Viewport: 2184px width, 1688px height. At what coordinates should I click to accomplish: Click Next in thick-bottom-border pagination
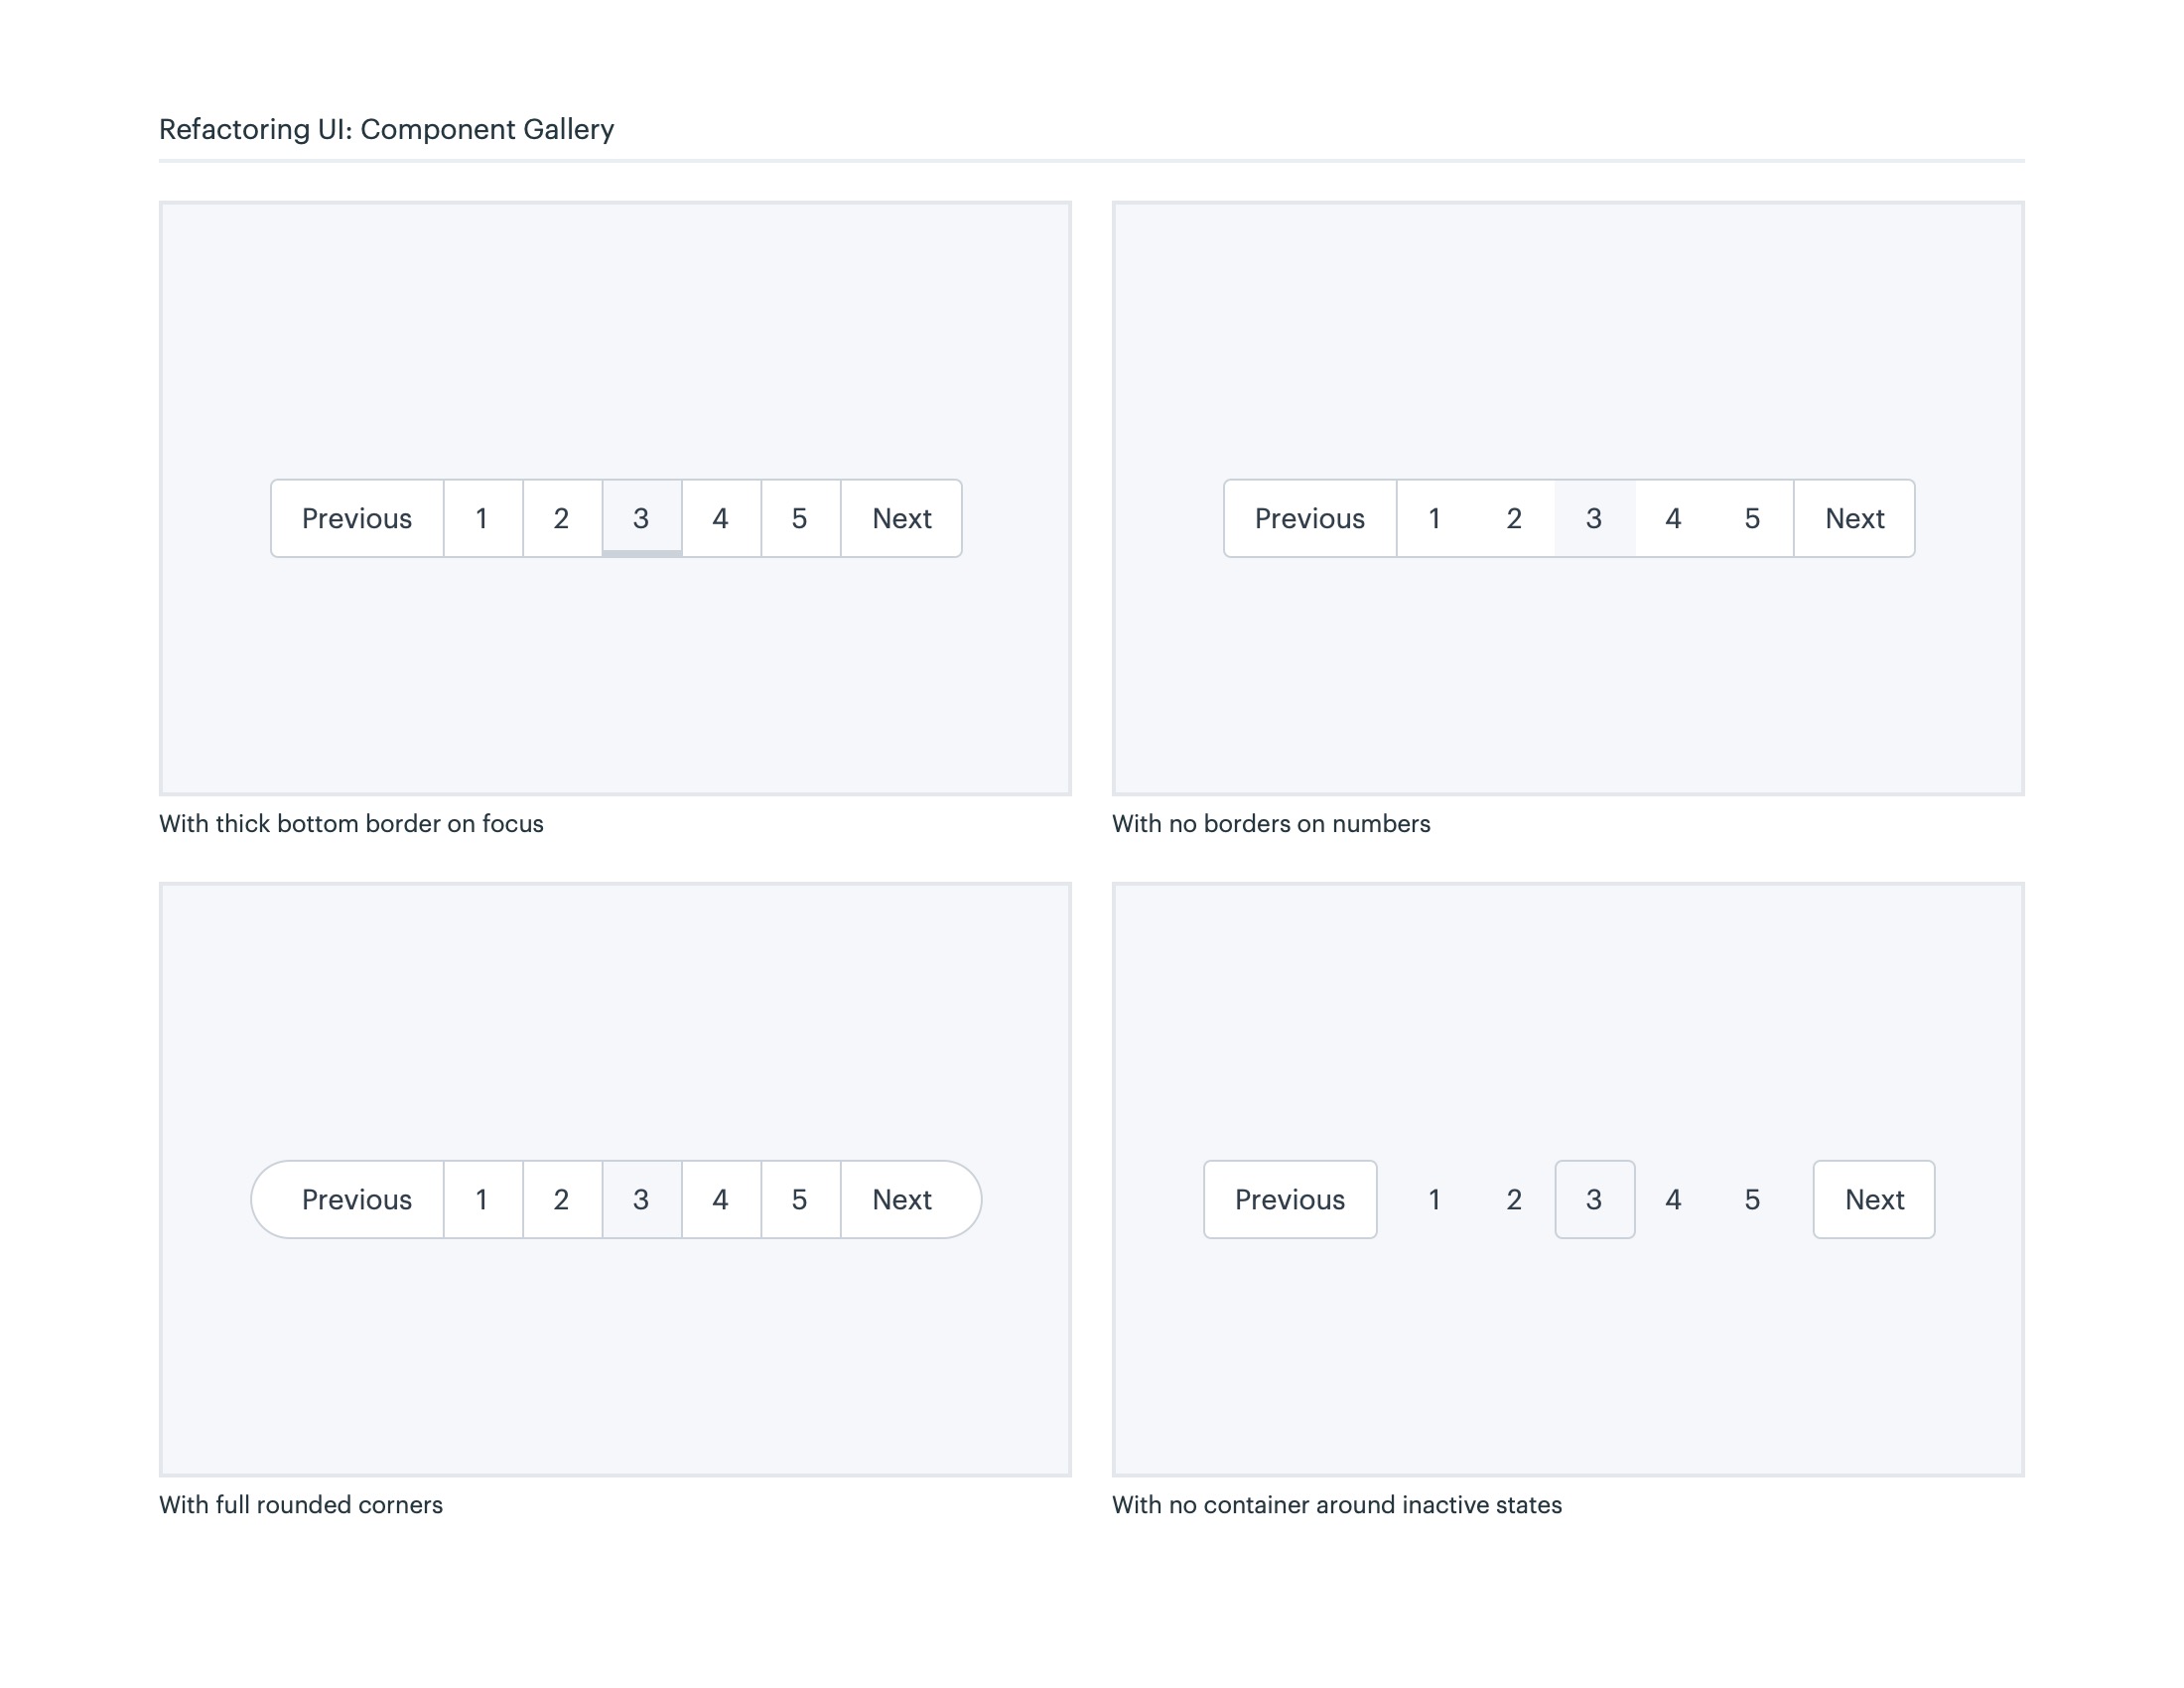click(x=901, y=518)
